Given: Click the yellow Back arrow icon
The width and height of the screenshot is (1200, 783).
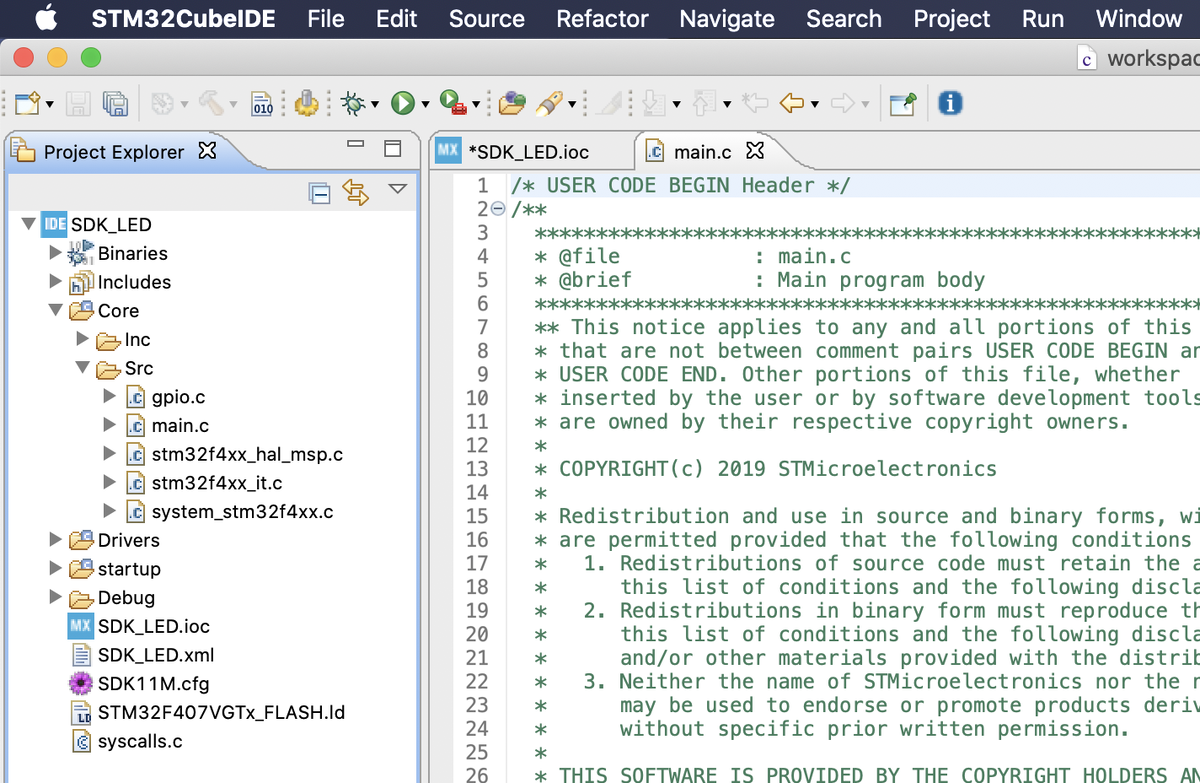Looking at the screenshot, I should click(x=792, y=103).
